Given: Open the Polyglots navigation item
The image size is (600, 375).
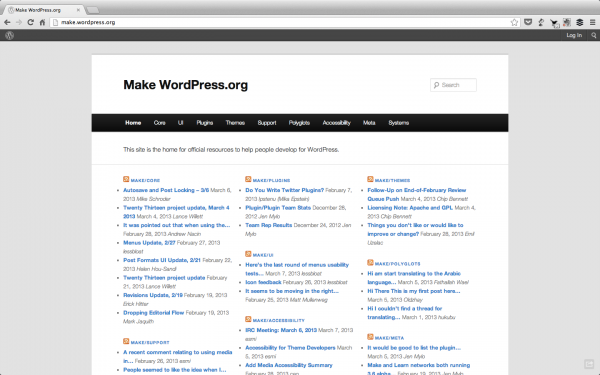Looking at the screenshot, I should pos(299,123).
